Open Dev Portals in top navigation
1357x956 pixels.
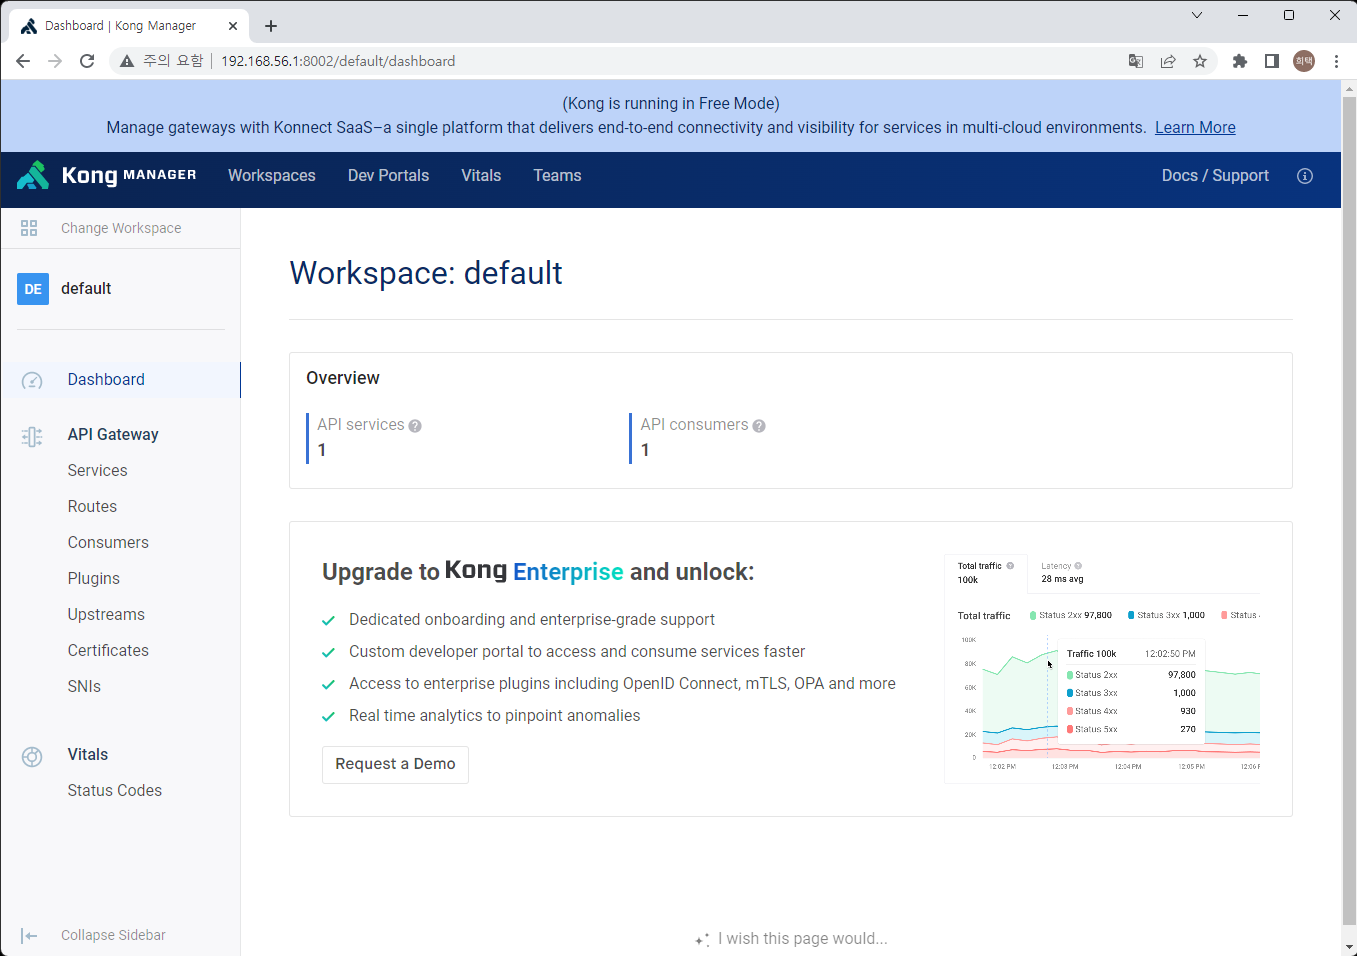click(388, 175)
